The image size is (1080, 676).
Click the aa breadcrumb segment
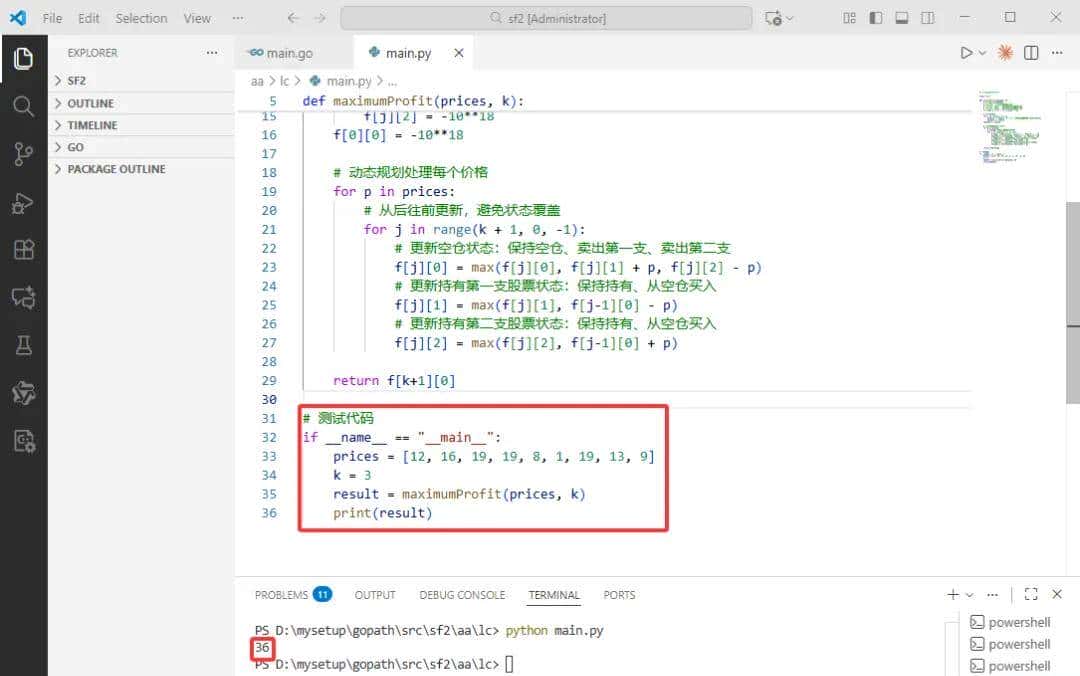[257, 81]
